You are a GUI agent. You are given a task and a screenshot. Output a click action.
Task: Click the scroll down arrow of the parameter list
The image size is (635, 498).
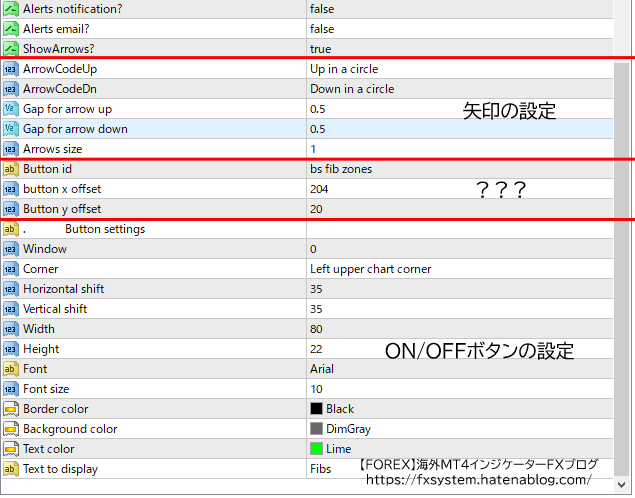(x=621, y=484)
